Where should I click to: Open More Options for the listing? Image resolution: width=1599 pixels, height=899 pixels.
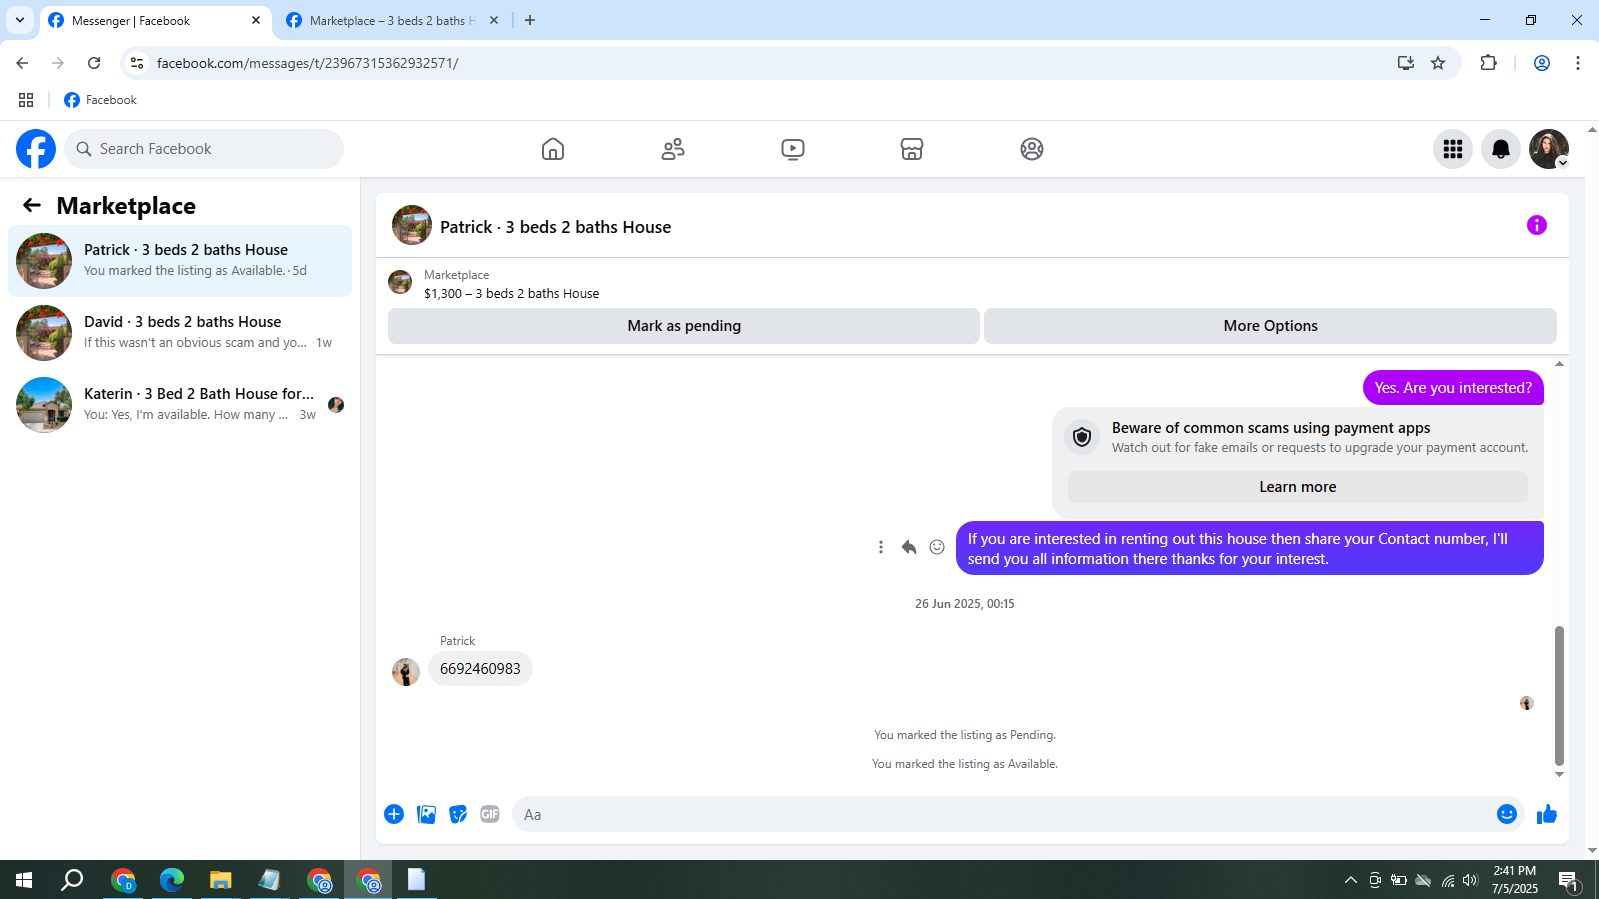tap(1270, 326)
